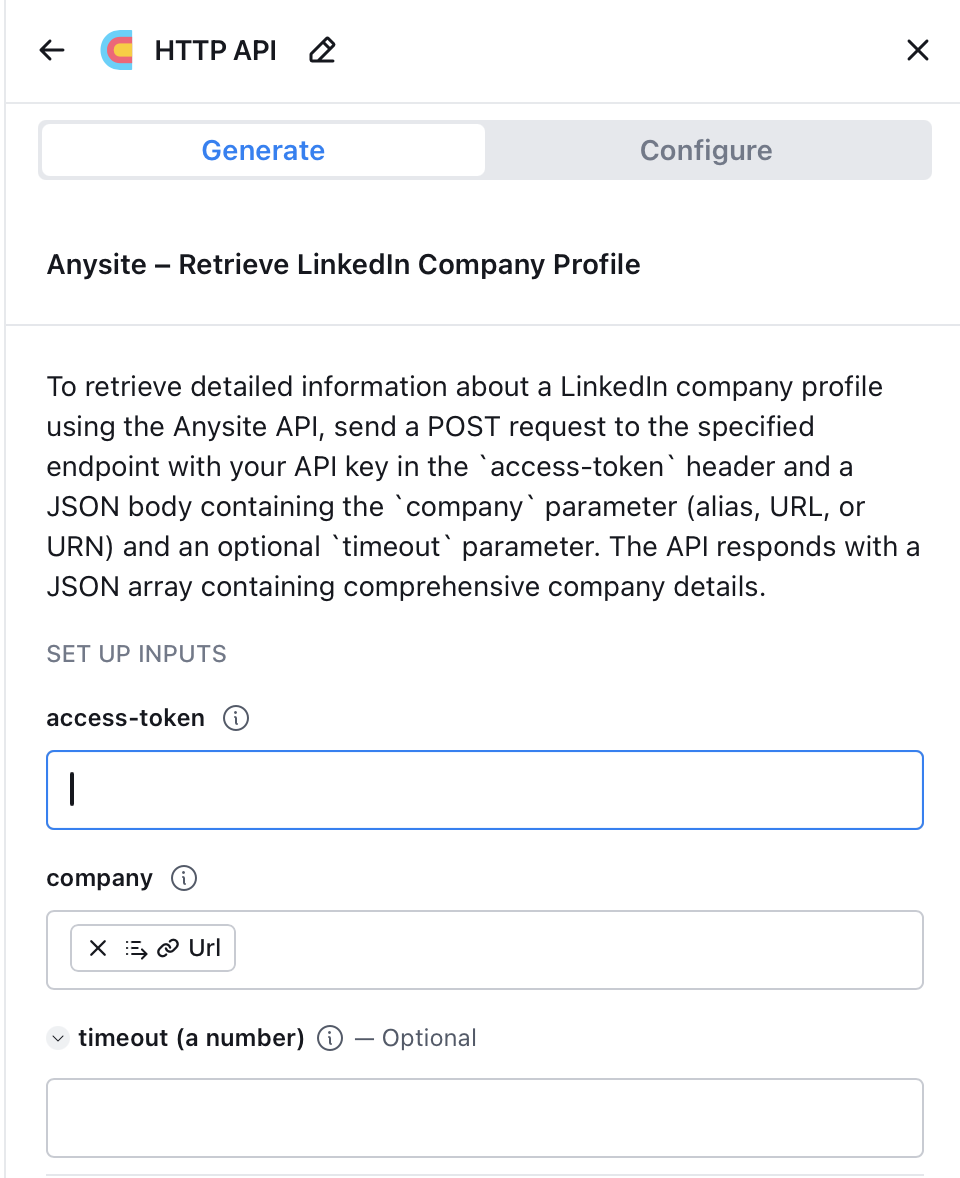
Task: Click the back arrow in the header
Action: pyautogui.click(x=51, y=49)
